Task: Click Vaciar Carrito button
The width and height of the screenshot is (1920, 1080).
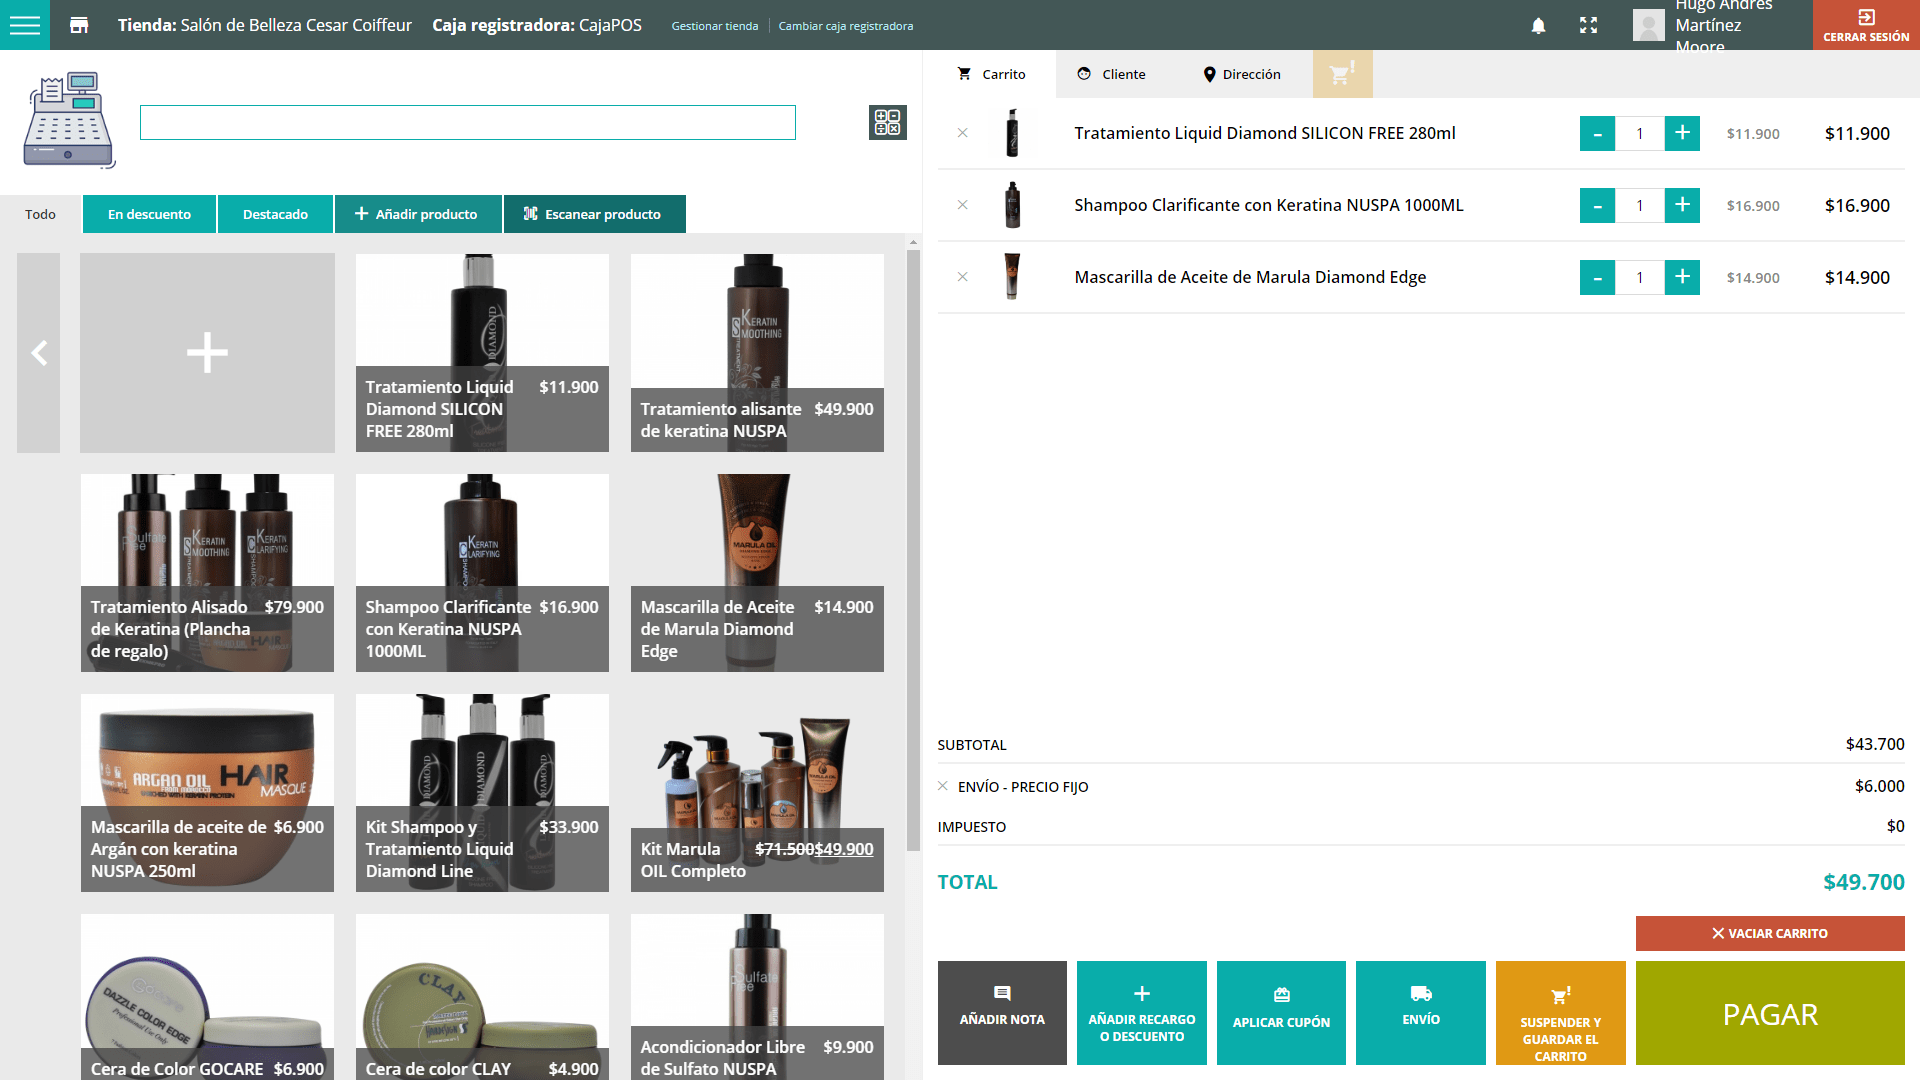Action: click(x=1769, y=933)
